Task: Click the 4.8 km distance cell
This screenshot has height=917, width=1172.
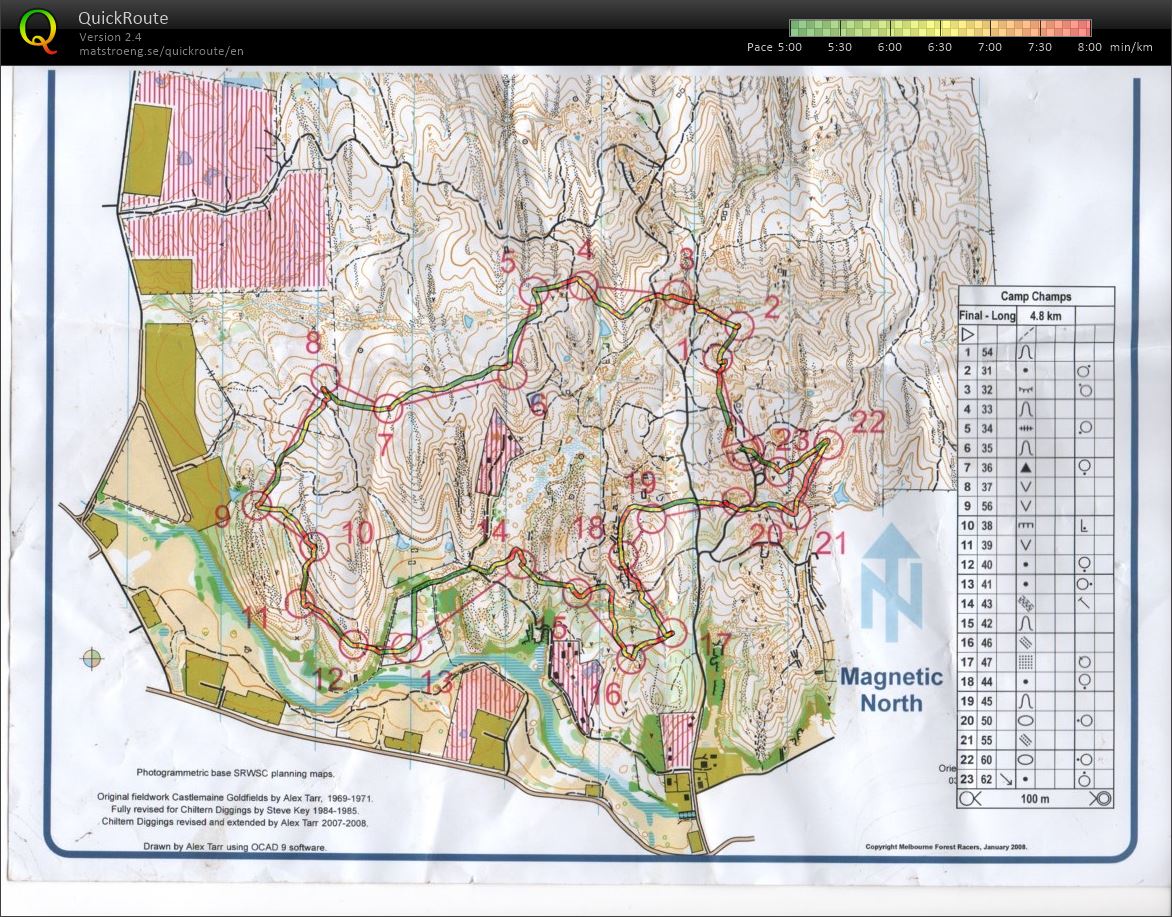Action: (x=1044, y=314)
